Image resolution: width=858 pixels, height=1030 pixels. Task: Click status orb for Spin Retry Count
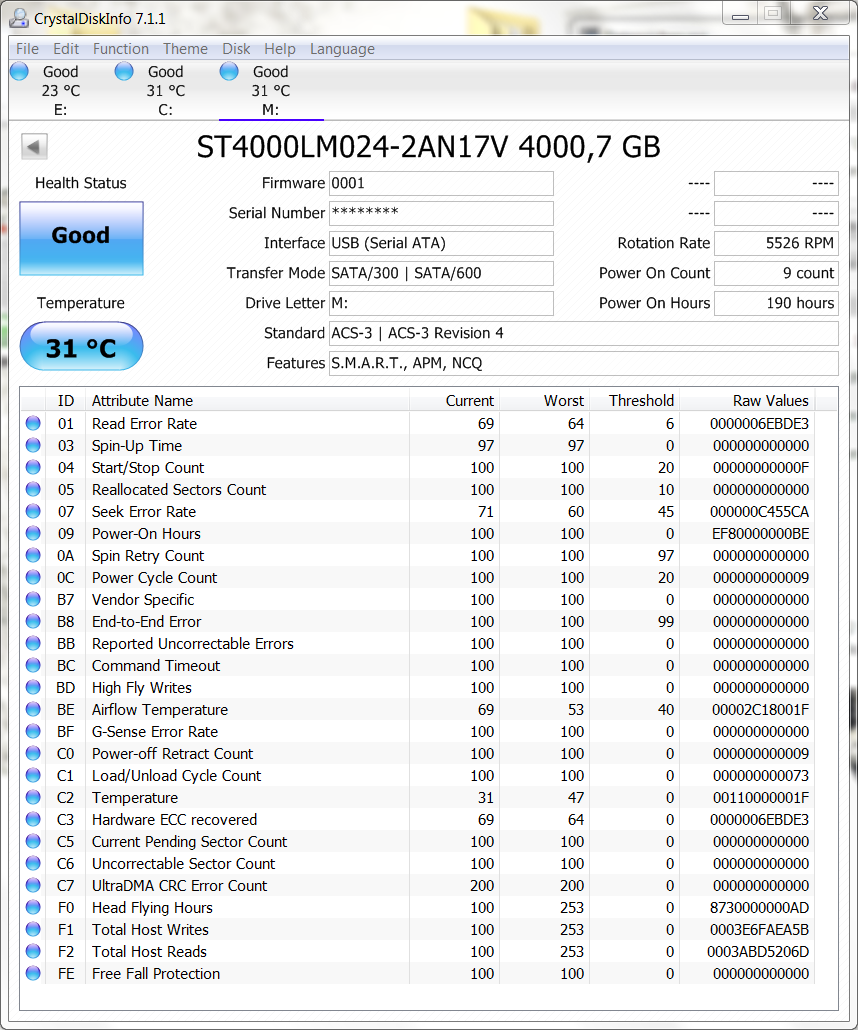pyautogui.click(x=33, y=555)
